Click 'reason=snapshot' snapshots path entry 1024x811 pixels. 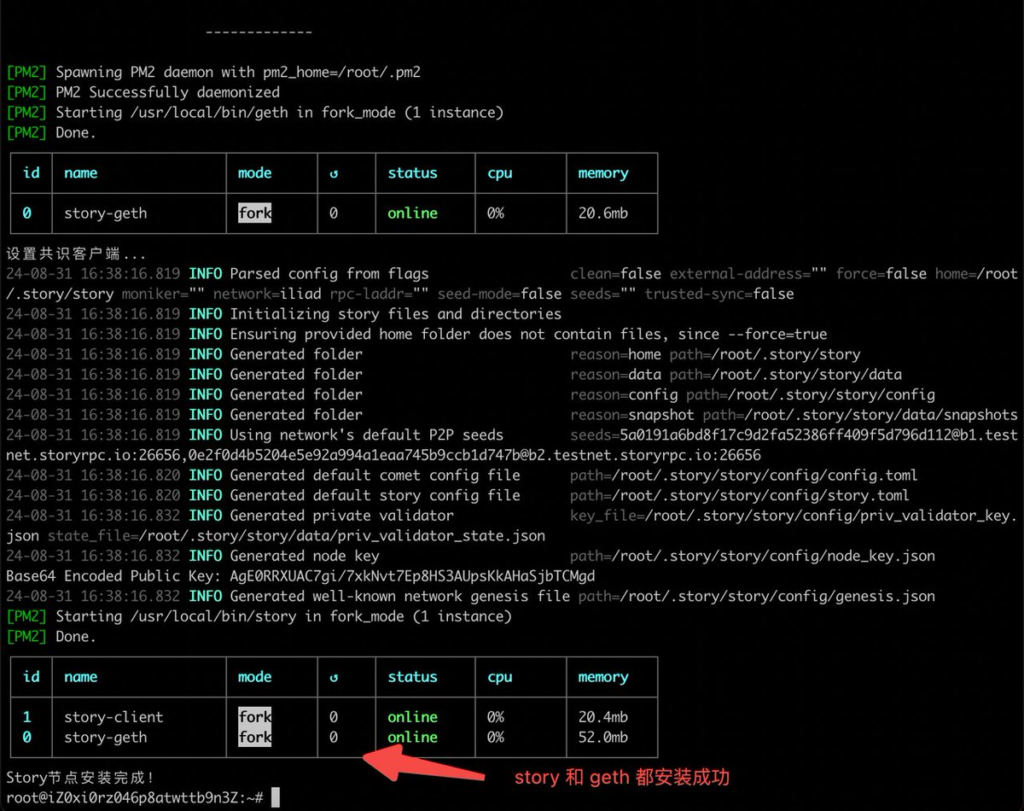tap(793, 415)
